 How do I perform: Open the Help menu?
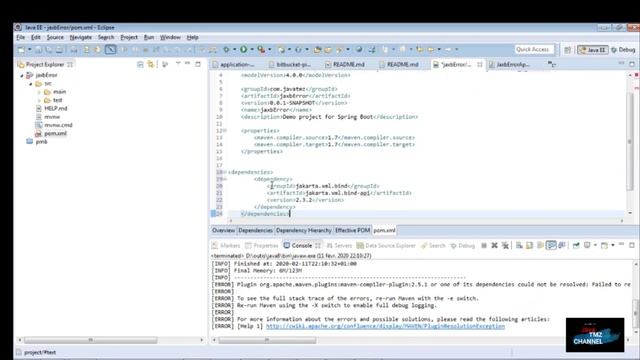(x=193, y=37)
